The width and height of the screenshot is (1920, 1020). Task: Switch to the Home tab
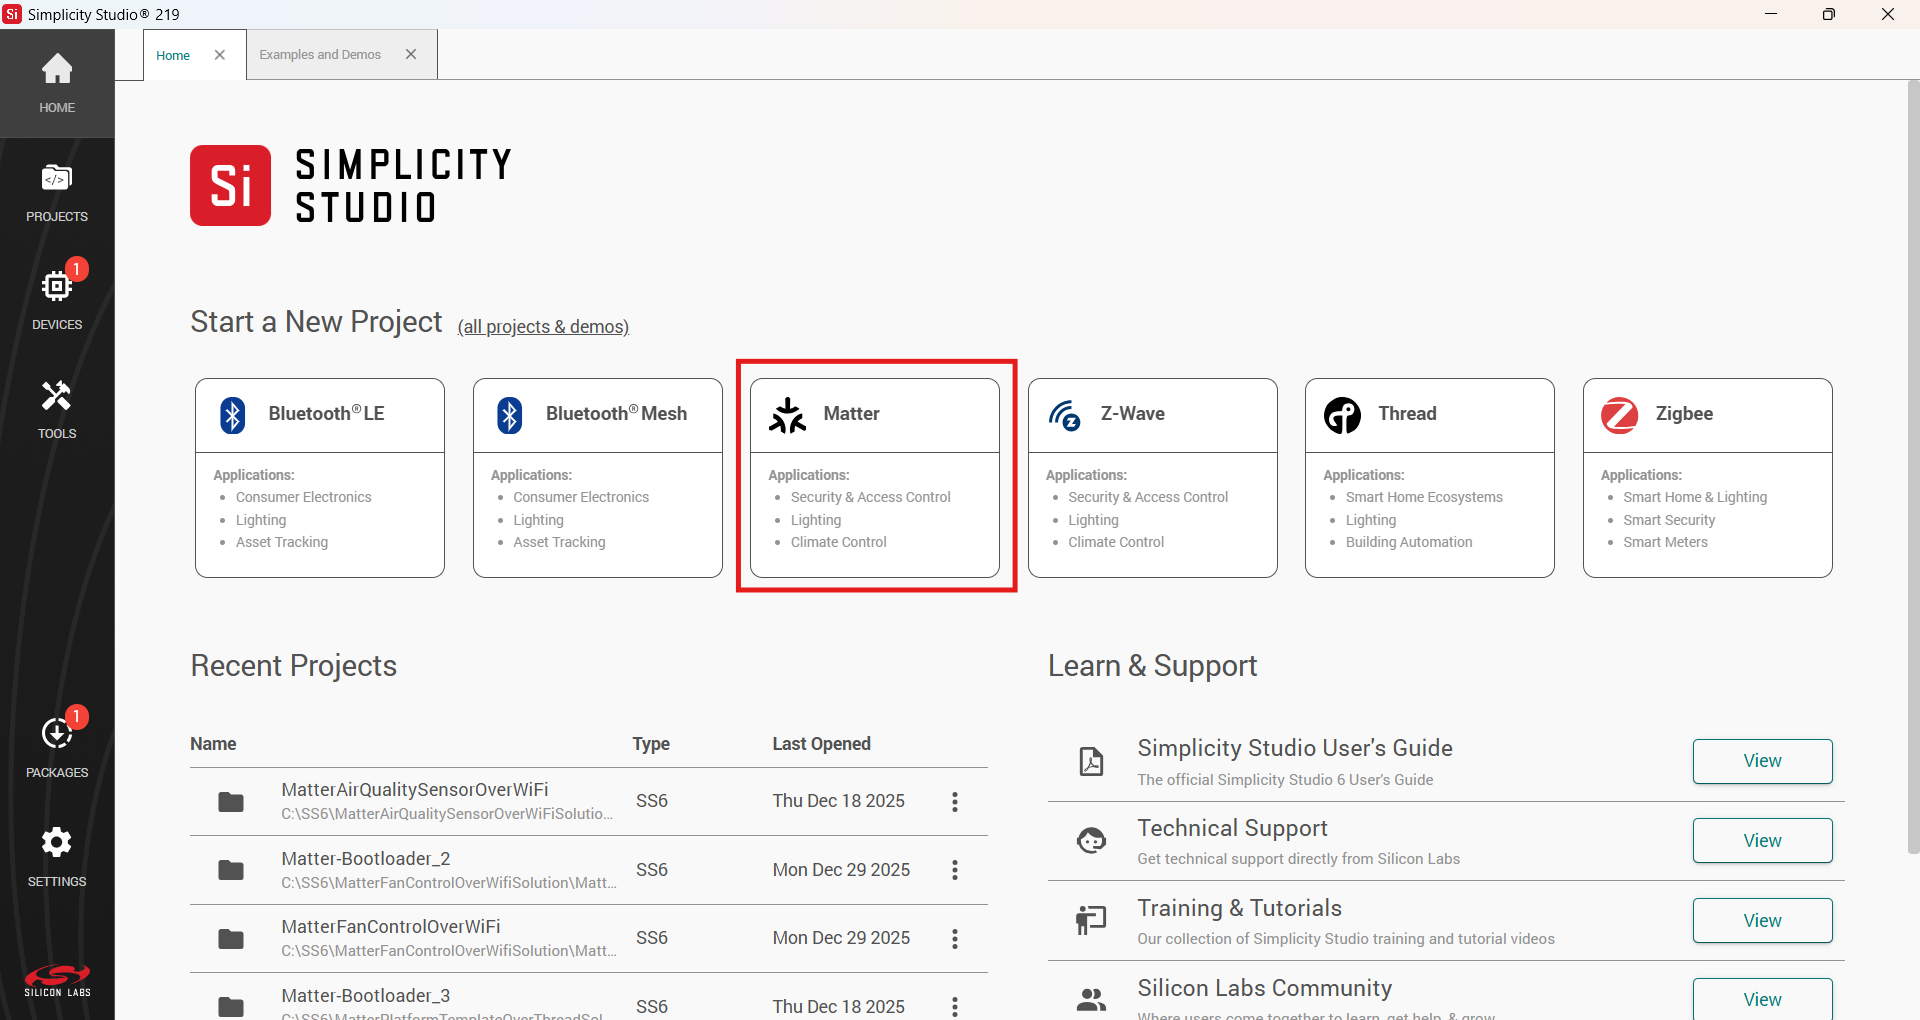(173, 55)
